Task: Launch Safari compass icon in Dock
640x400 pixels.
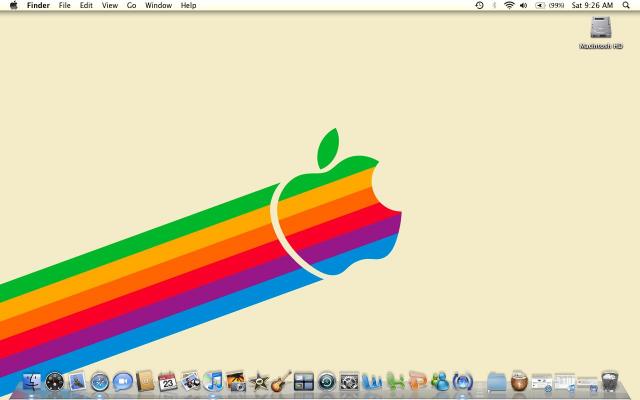Action: [100, 382]
